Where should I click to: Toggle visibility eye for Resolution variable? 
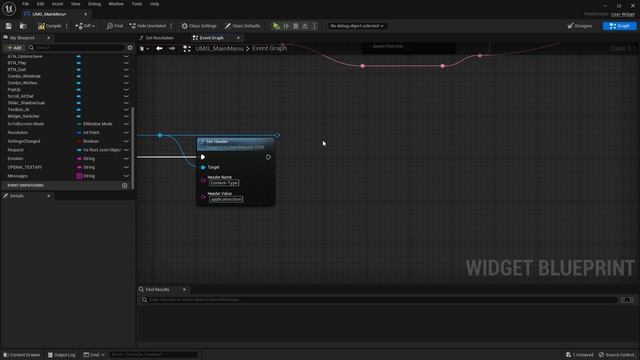click(126, 133)
